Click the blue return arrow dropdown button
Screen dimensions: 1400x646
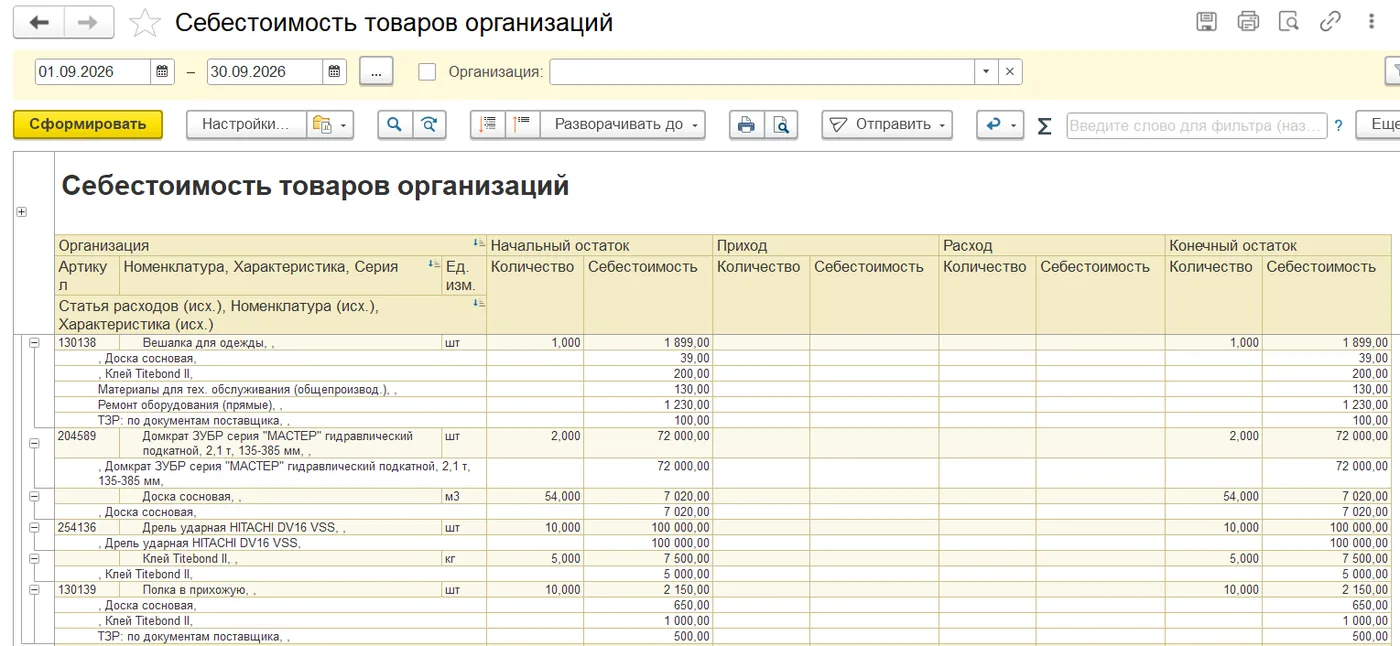coord(1000,124)
